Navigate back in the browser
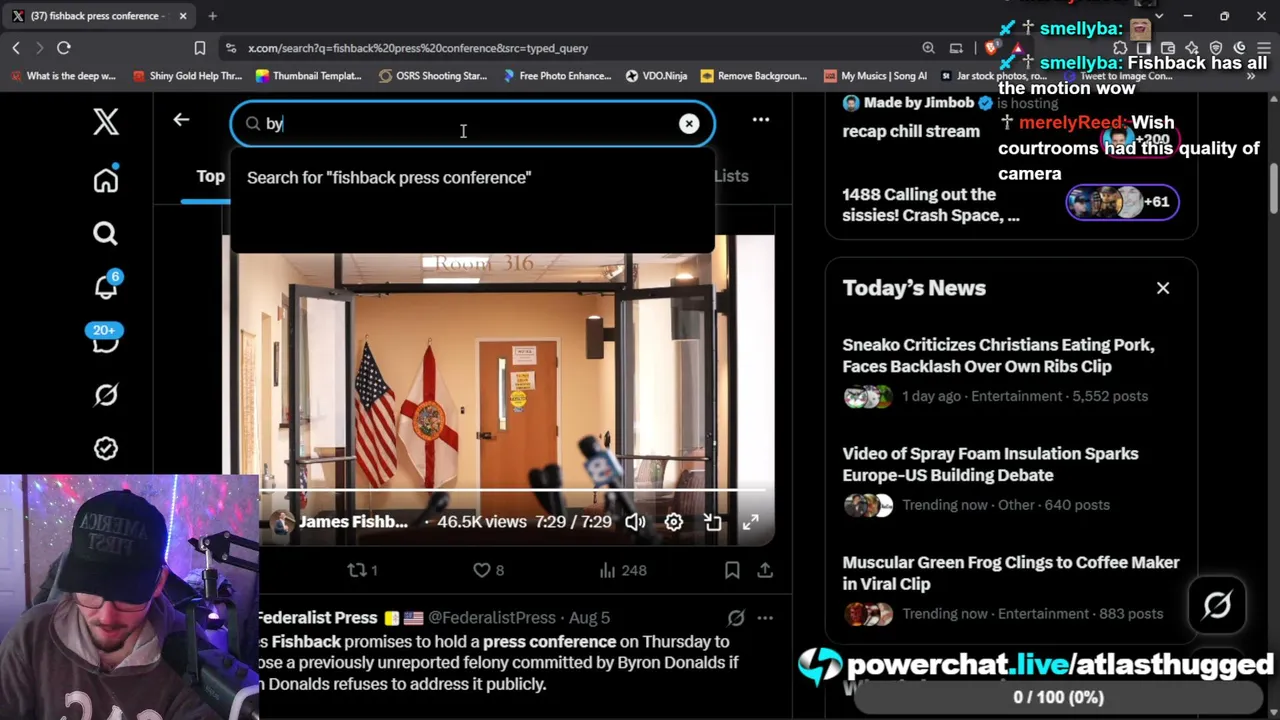Screen dimensions: 1280x720 pyautogui.click(x=16, y=48)
